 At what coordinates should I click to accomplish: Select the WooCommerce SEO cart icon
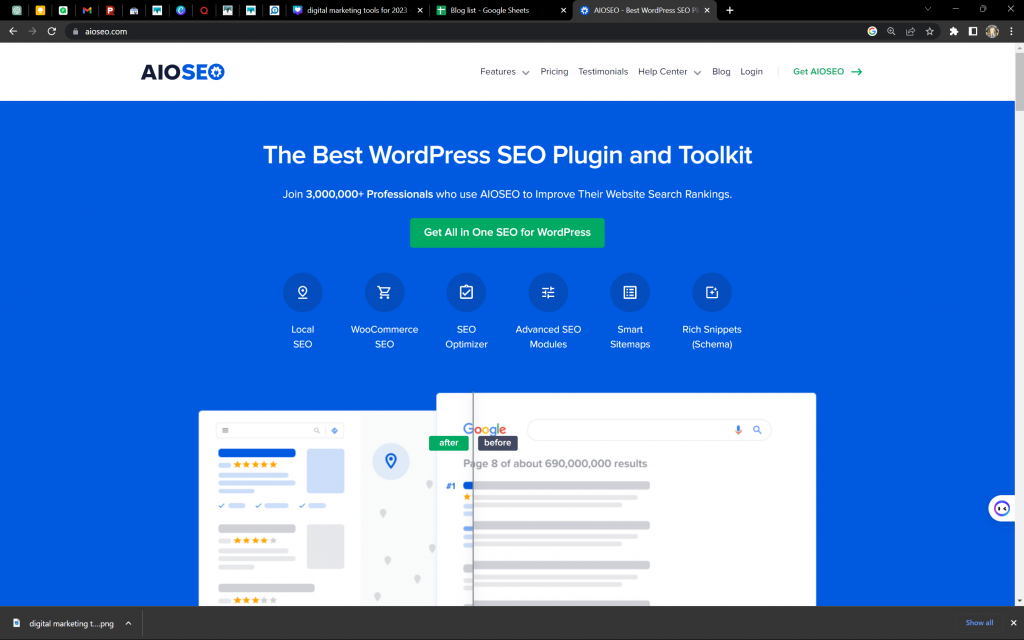click(x=384, y=293)
